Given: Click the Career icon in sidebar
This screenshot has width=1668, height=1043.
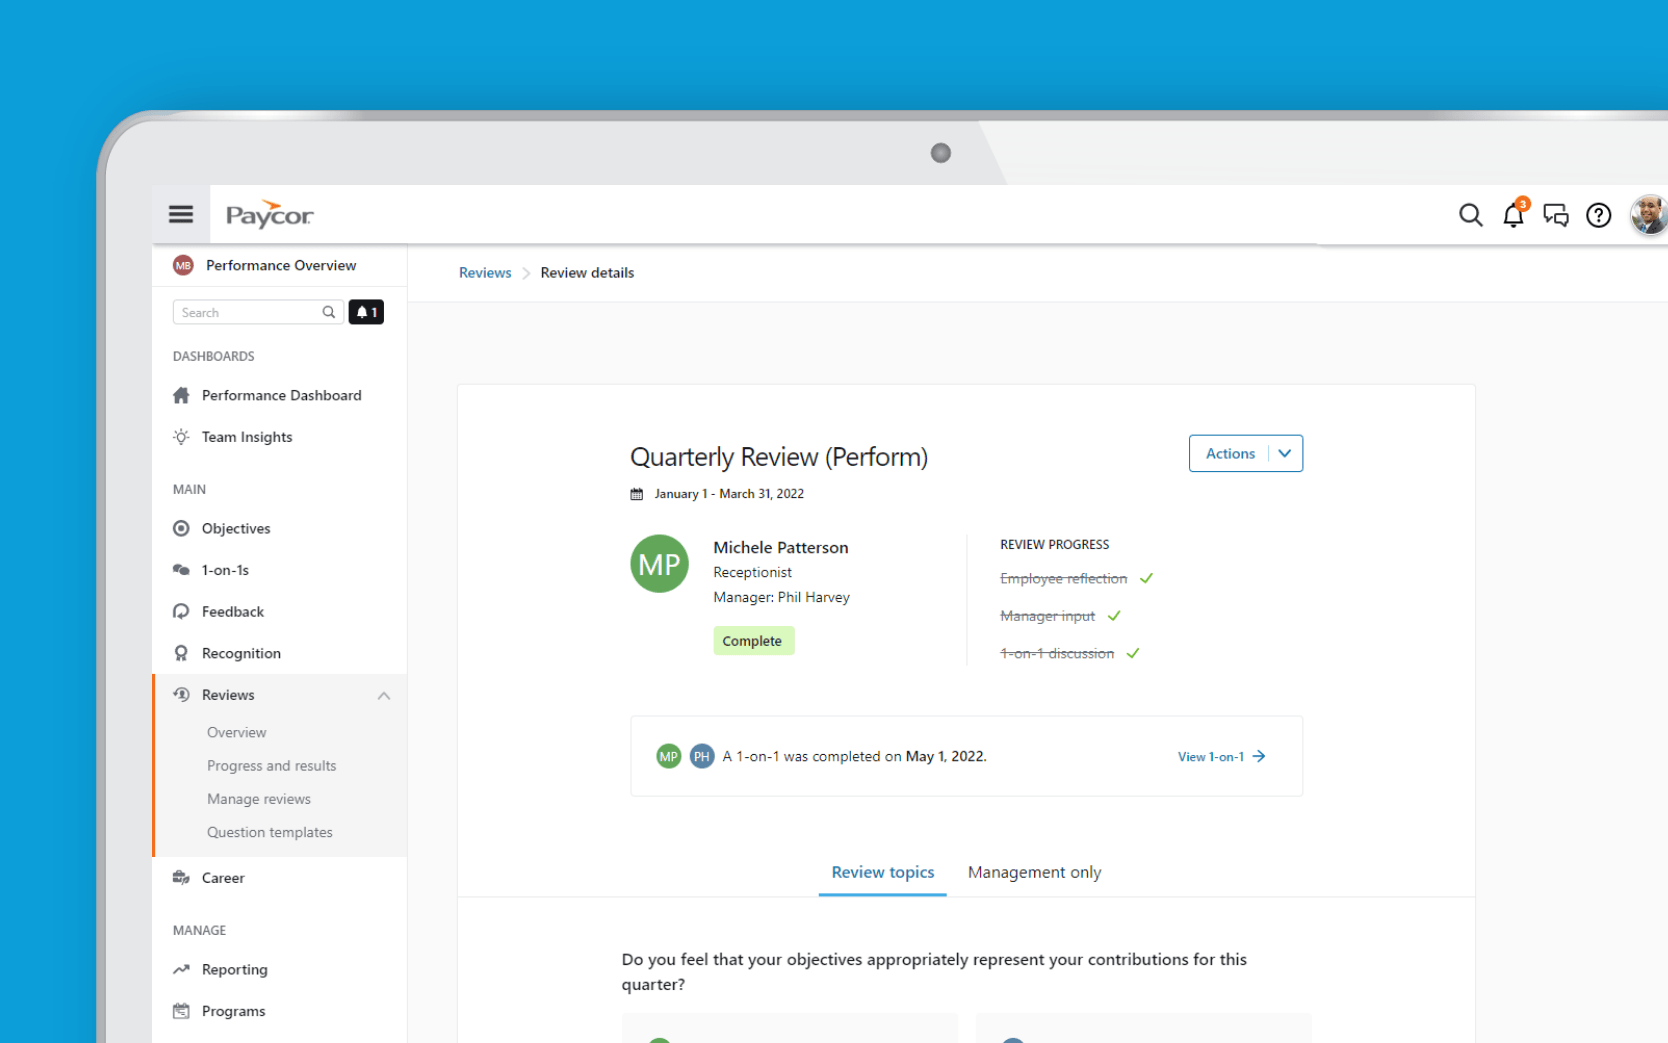Looking at the screenshot, I should coord(181,877).
